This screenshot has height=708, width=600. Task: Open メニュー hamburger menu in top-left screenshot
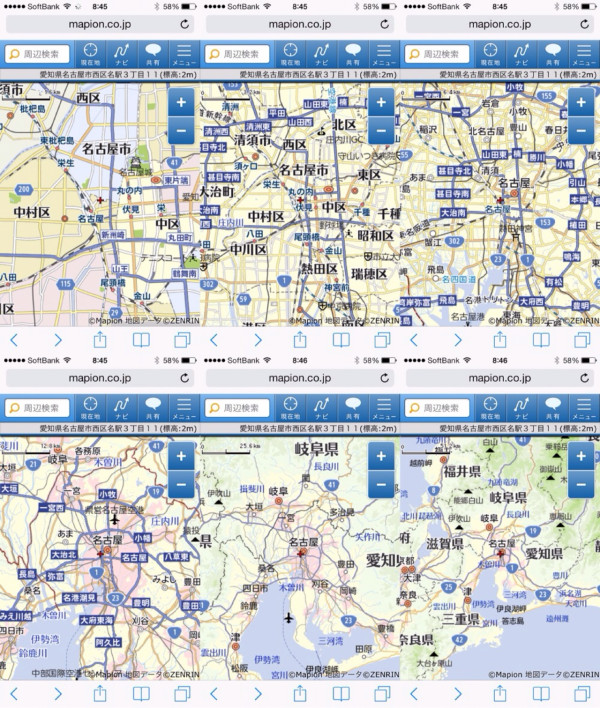[184, 54]
